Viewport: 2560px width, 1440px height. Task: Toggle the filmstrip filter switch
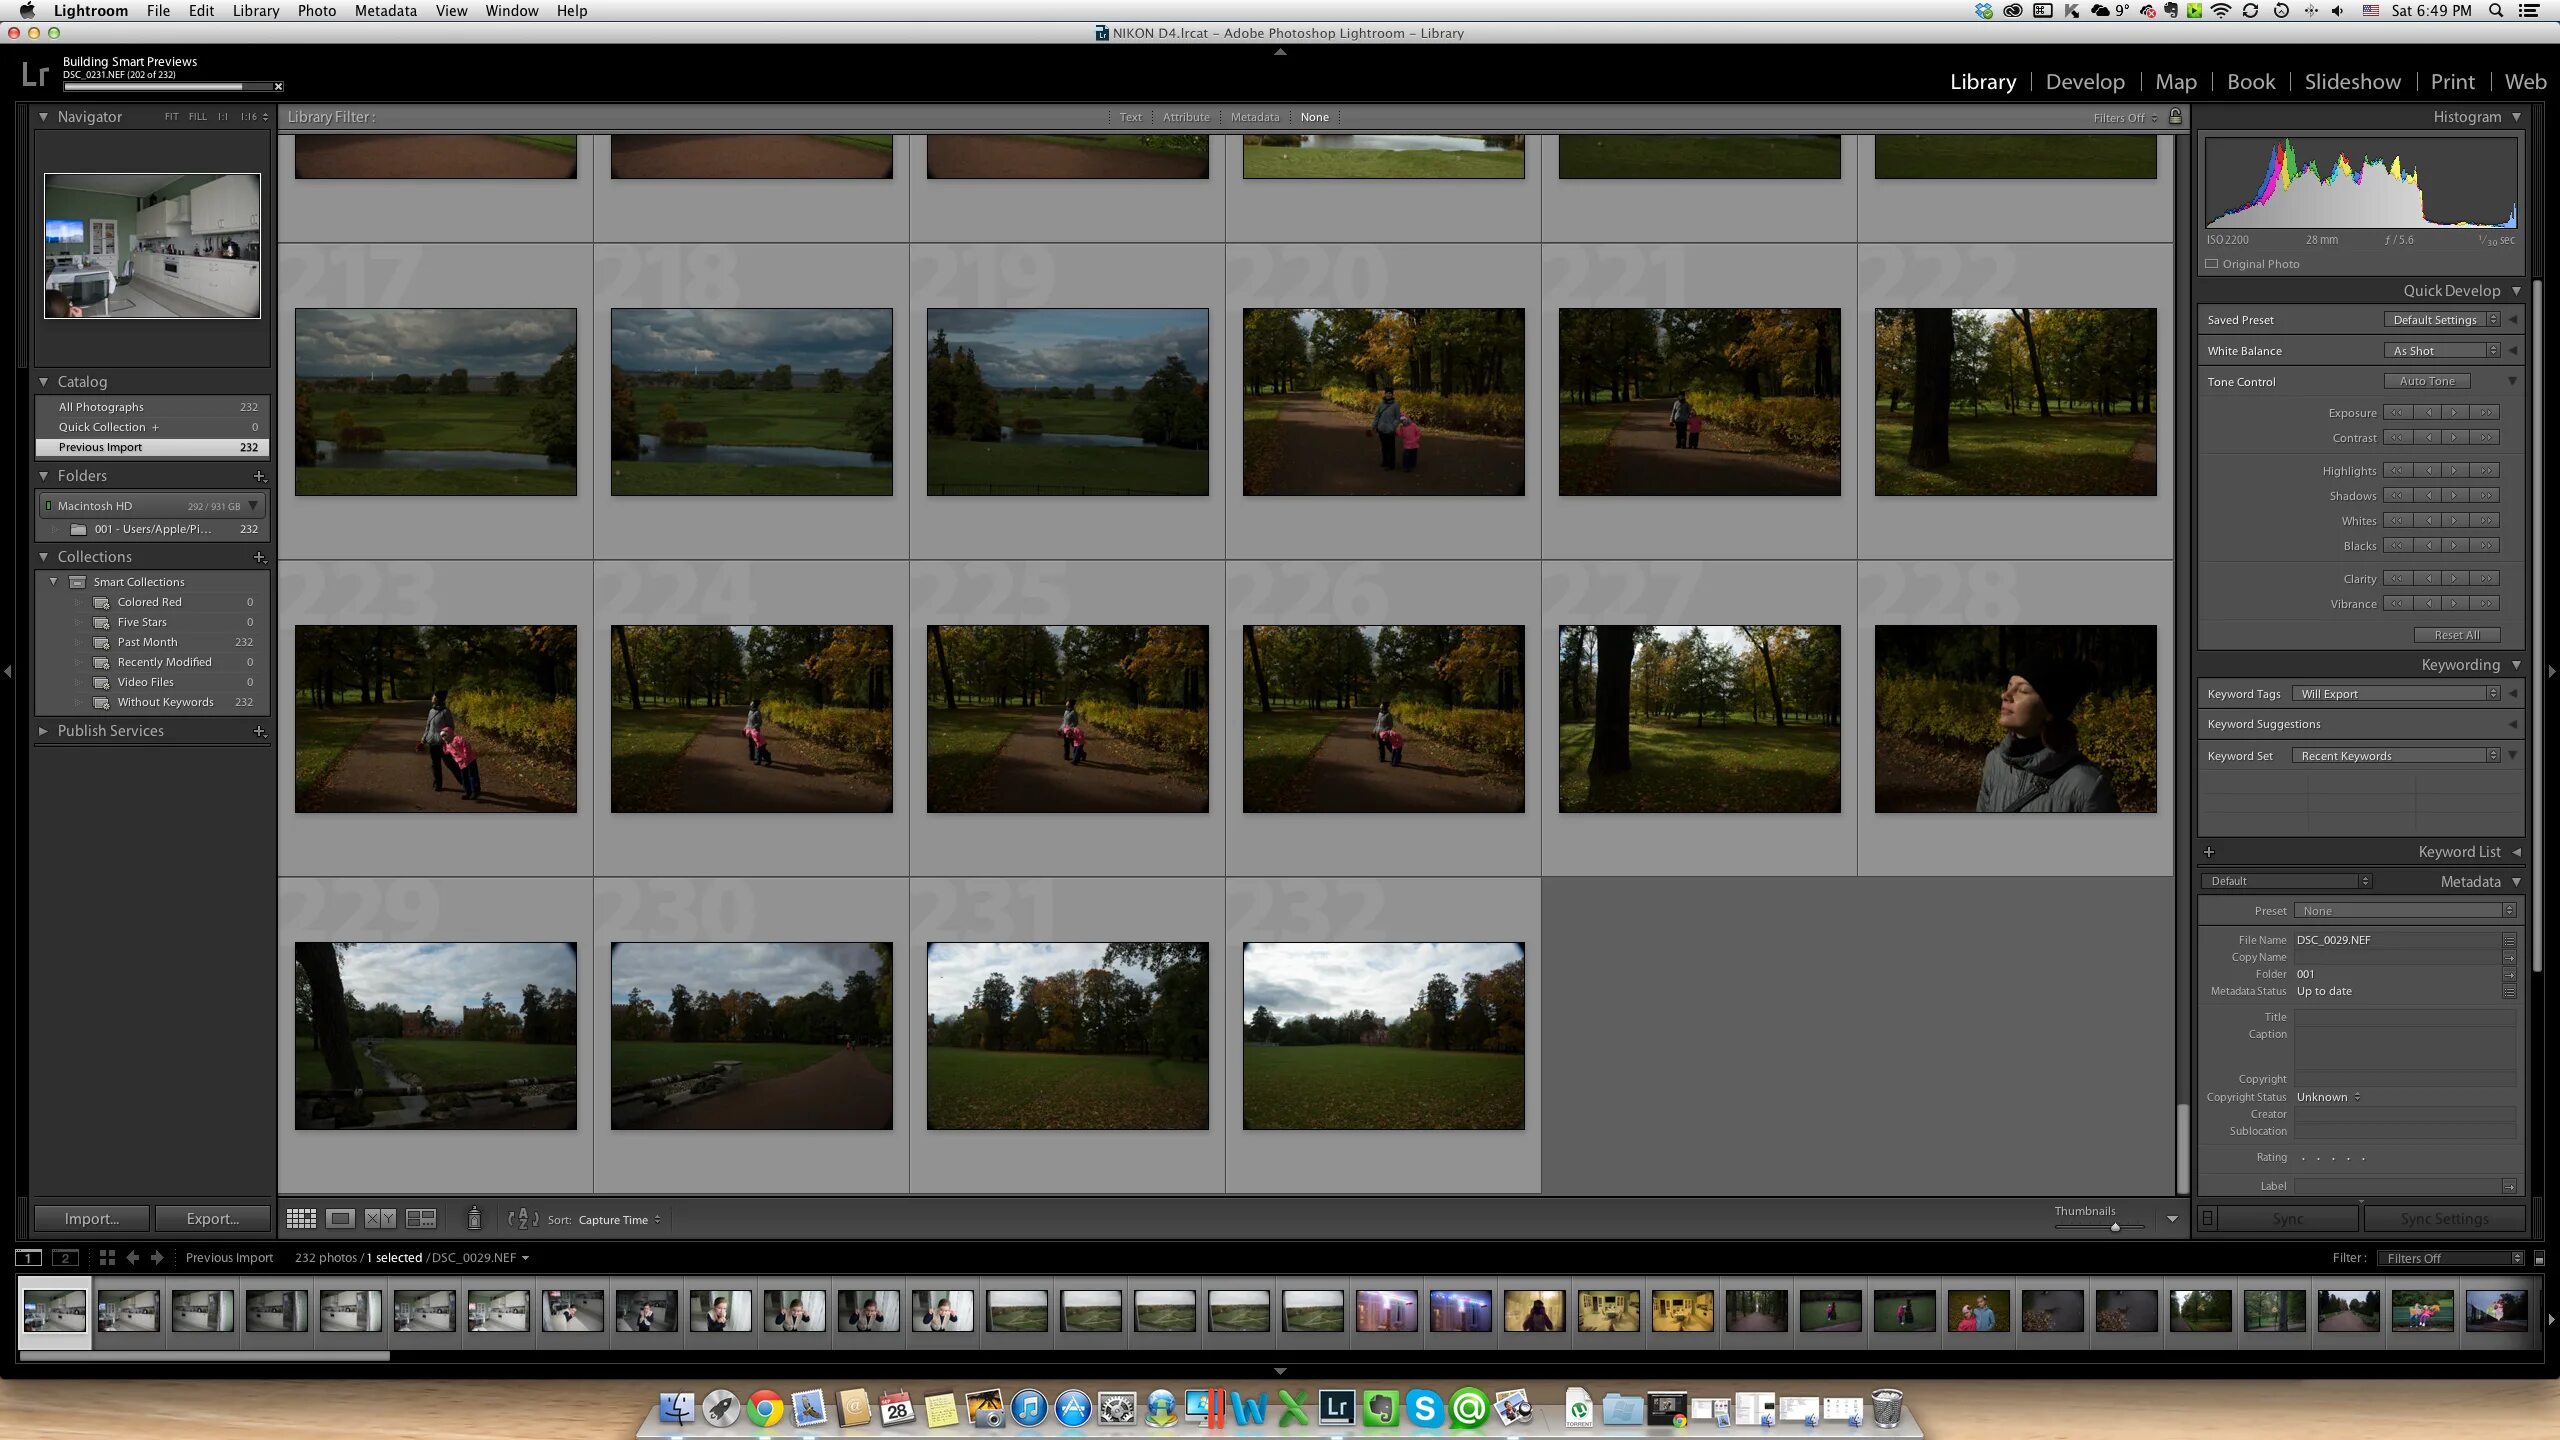(x=2539, y=1258)
